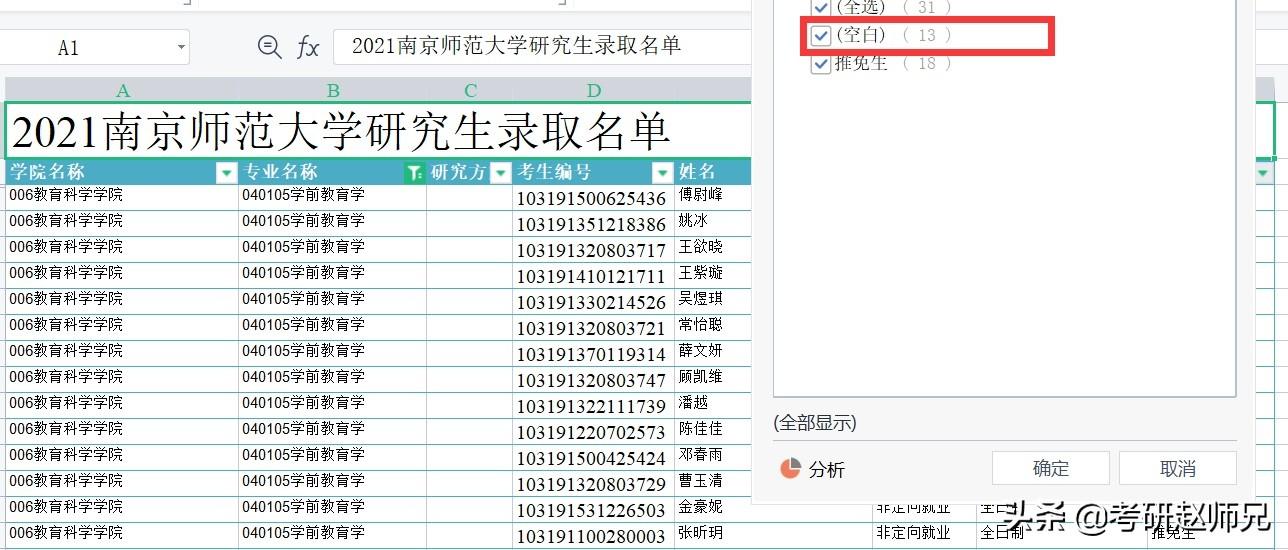The image size is (1288, 550).
Task: Click 非定向就业 in 张昕玥's row
Action: 913,533
